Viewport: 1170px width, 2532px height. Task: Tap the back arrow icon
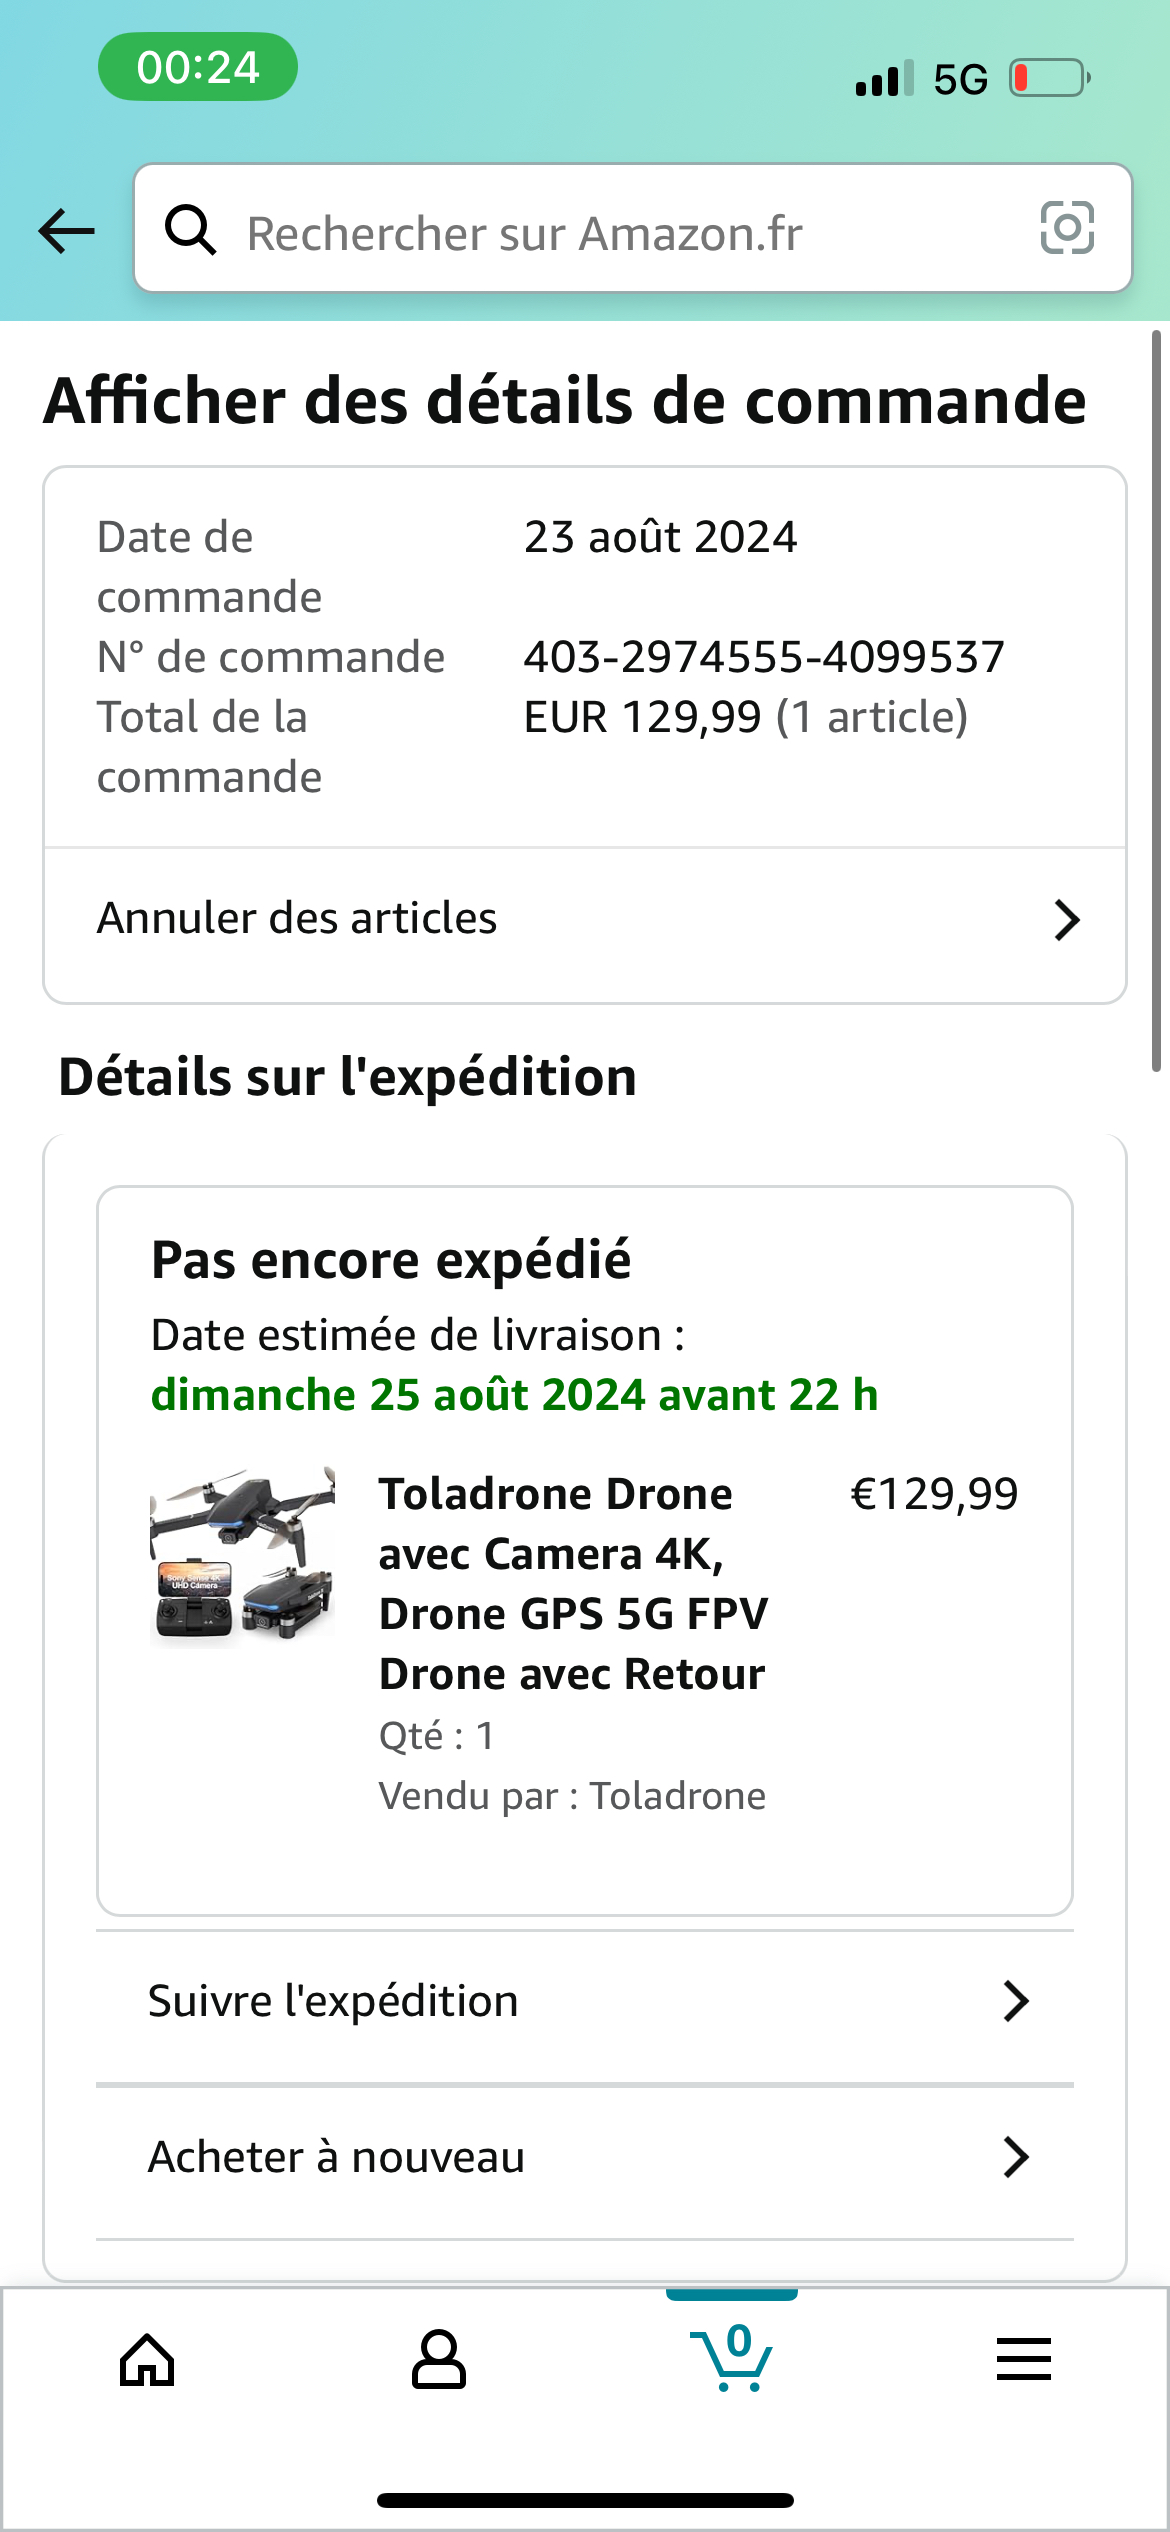66,231
